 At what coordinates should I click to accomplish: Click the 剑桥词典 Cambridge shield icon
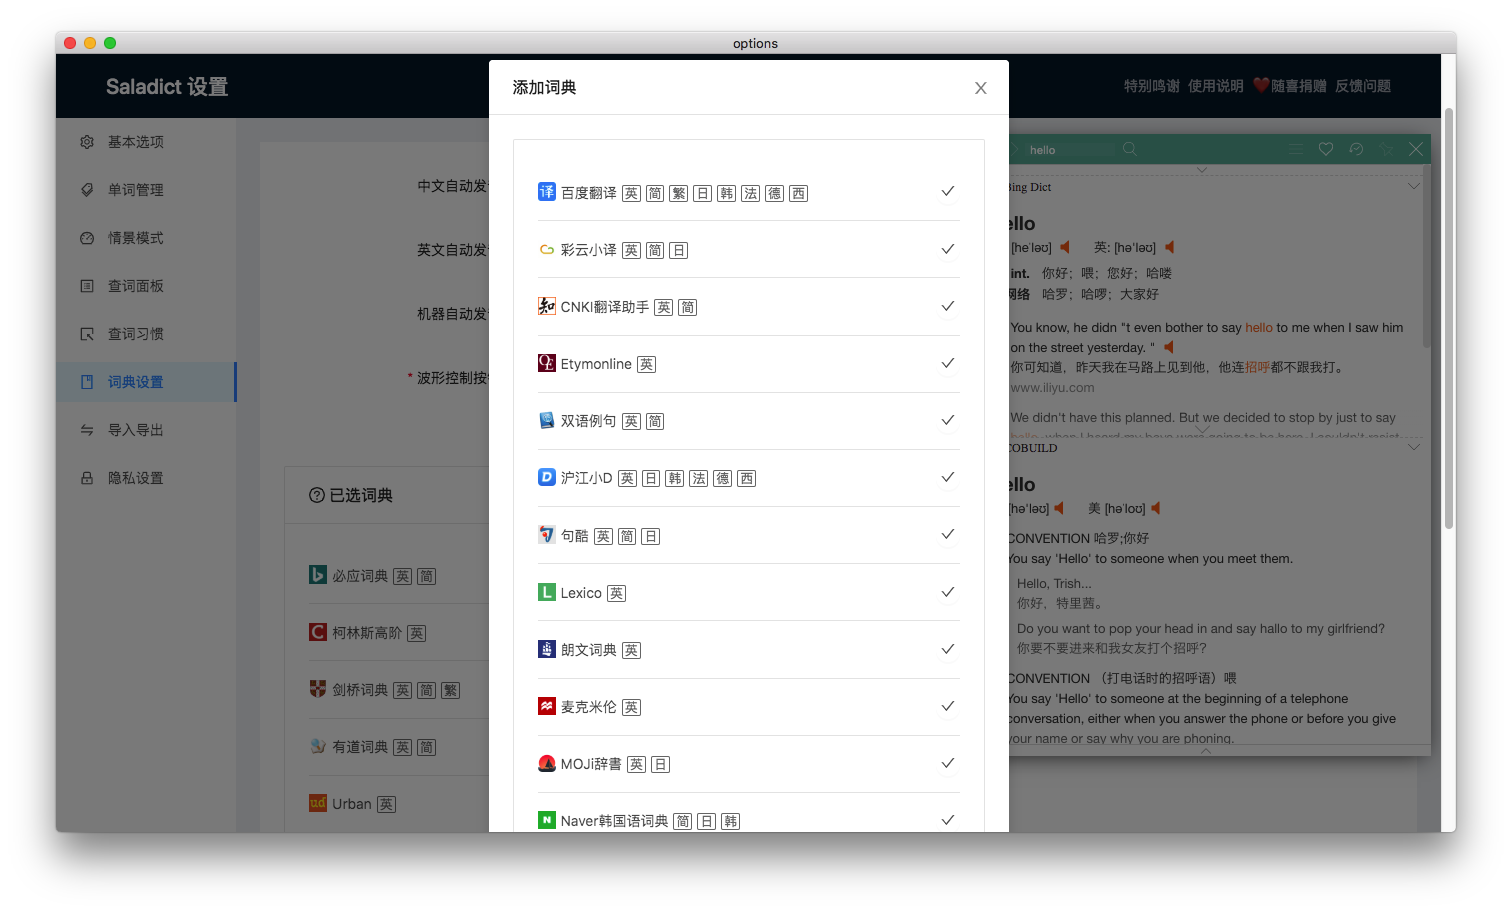pyautogui.click(x=318, y=689)
